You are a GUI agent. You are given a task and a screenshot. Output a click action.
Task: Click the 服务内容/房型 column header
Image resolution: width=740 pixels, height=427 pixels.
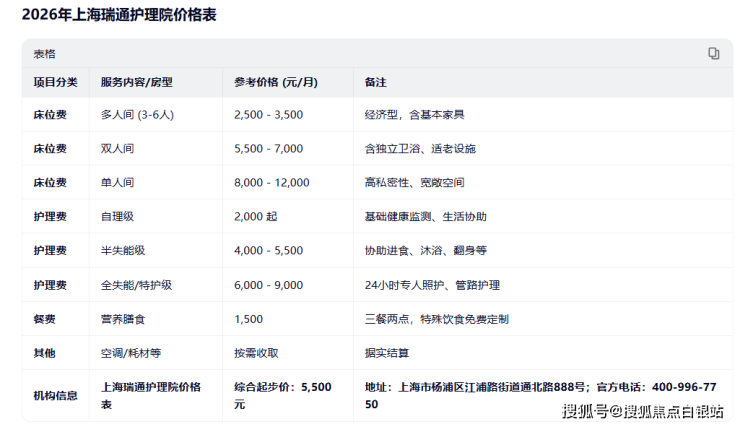pos(136,82)
